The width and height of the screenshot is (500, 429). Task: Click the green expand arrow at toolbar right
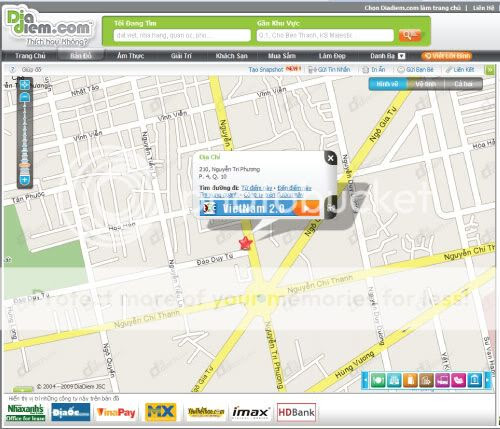tap(490, 70)
